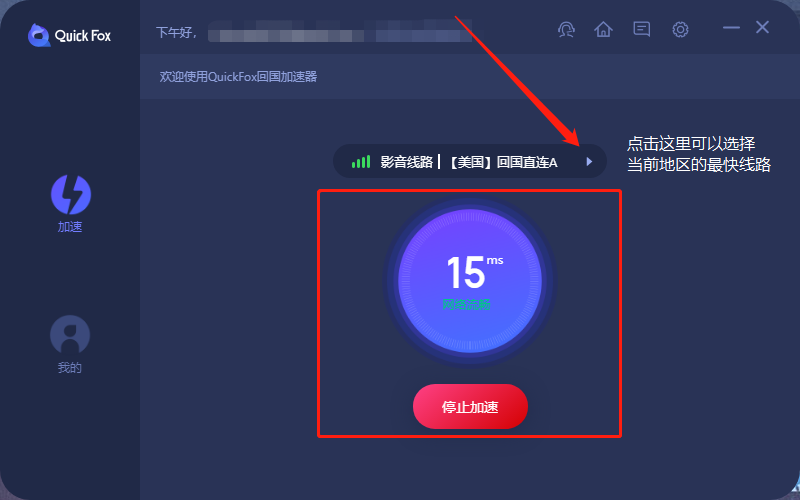Screen dimensions: 800x500
Task: Click the blurred username after 下午好
Action: 339,31
